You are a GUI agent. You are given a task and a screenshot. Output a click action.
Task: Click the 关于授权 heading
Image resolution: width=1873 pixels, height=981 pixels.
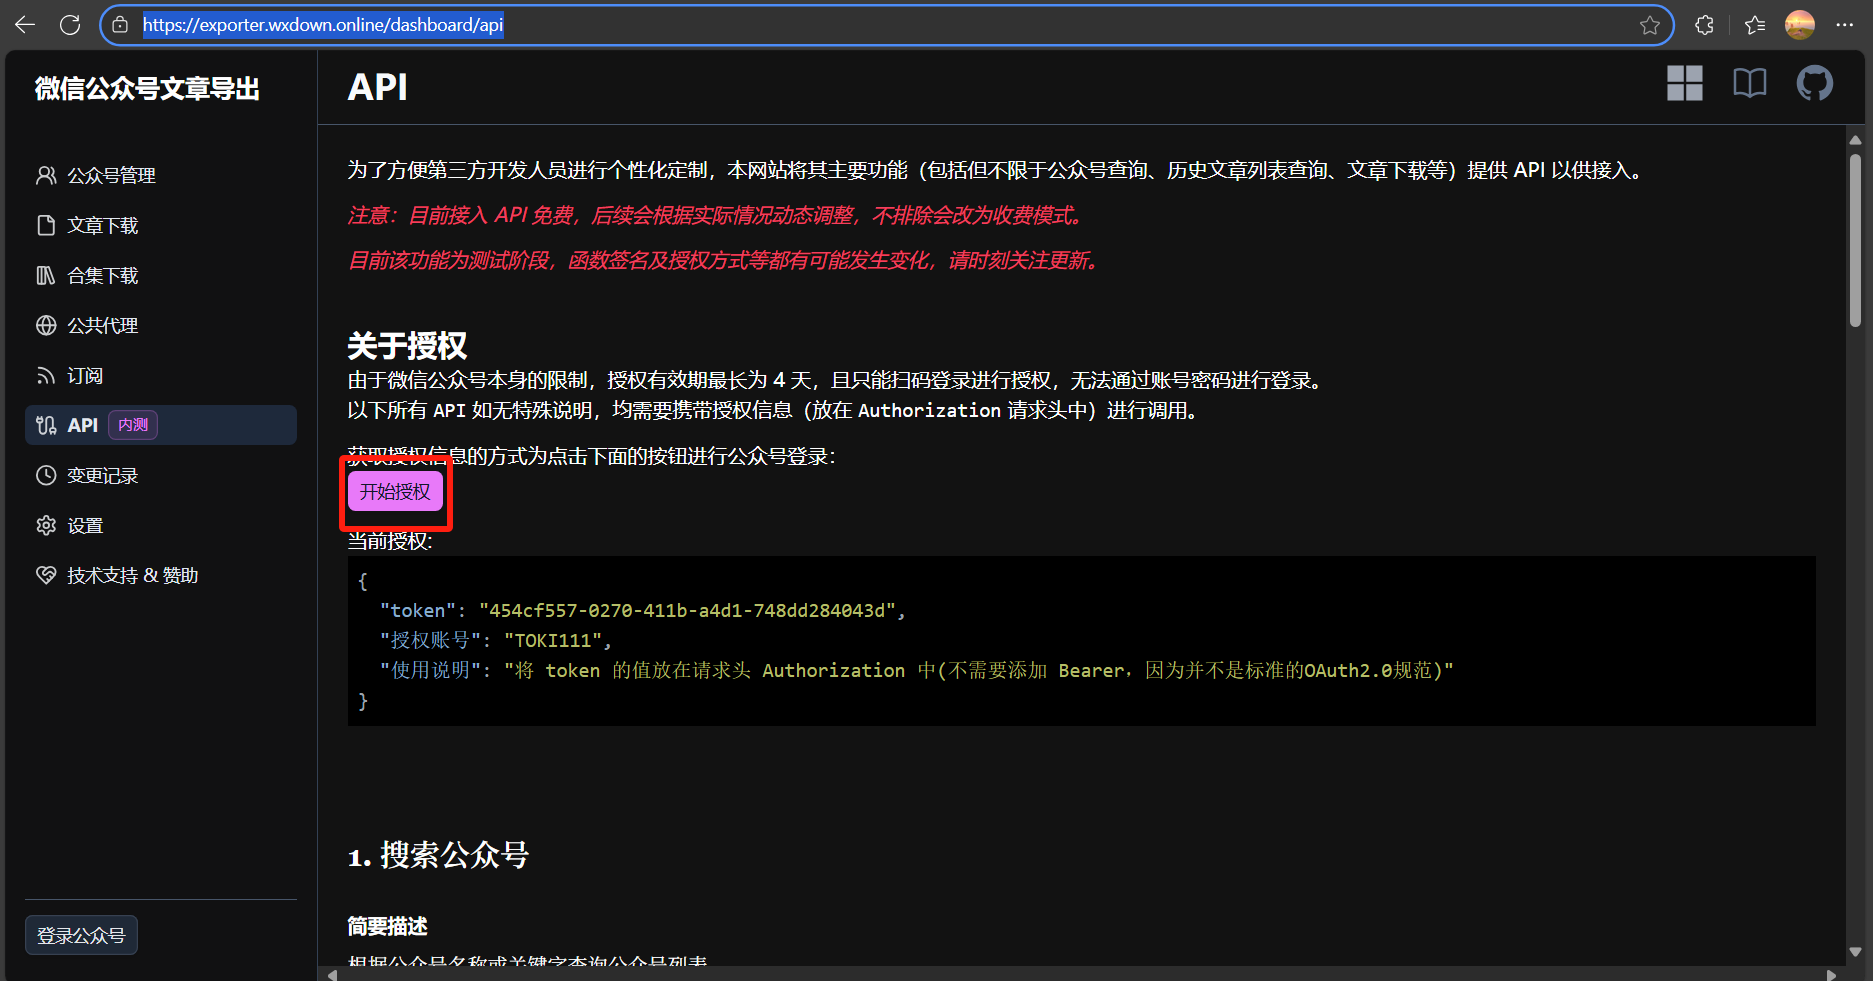click(407, 346)
